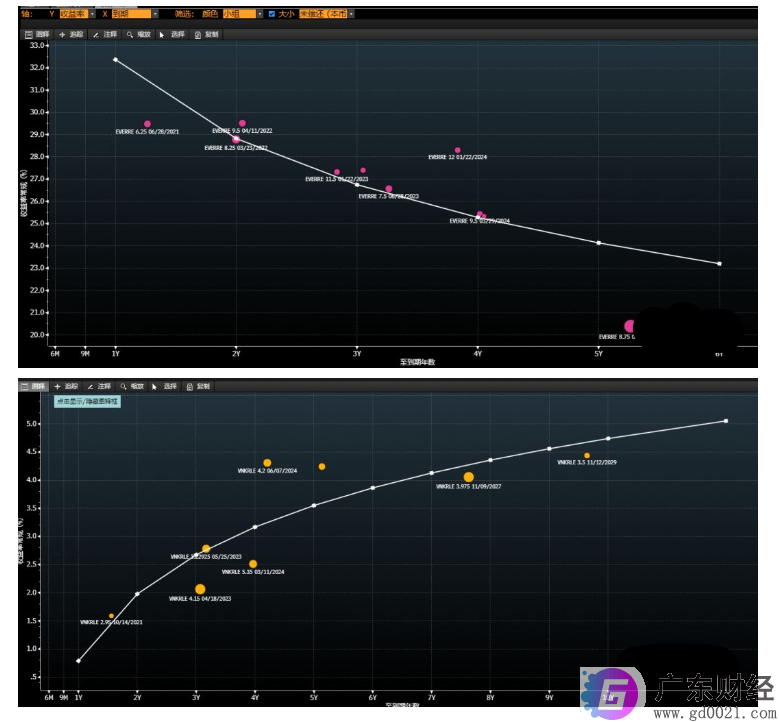
Task: Select the VNKRLE 3.5 11/12/2029 orange dot
Action: [587, 456]
